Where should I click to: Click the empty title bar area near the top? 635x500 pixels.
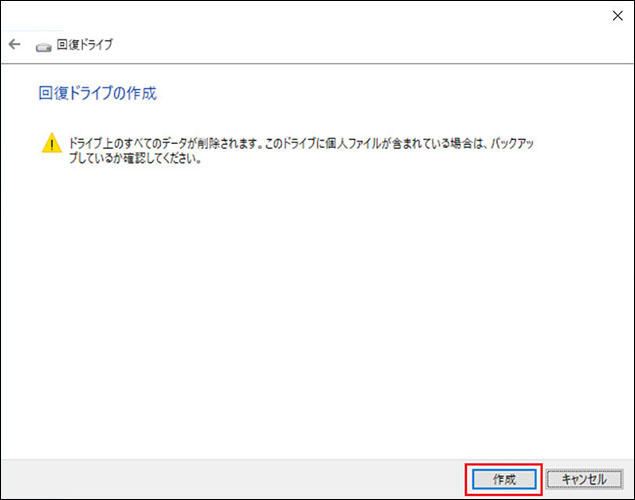click(300, 15)
